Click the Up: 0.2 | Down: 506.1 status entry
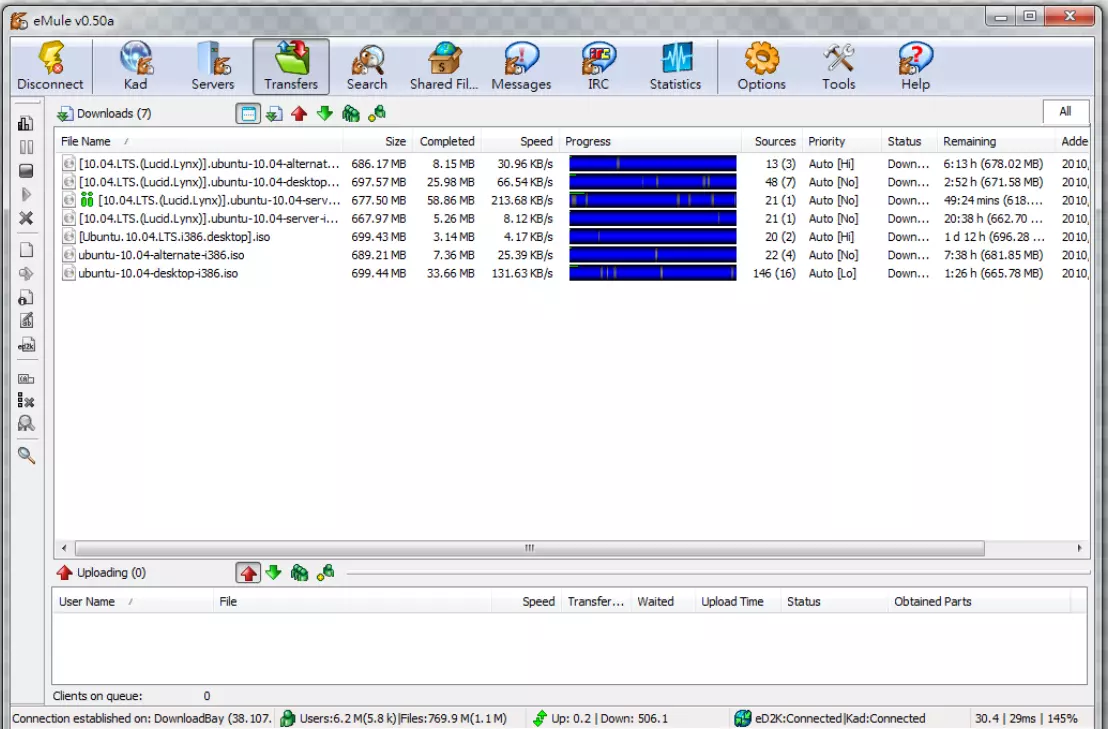Image resolution: width=1108 pixels, height=729 pixels. point(600,718)
